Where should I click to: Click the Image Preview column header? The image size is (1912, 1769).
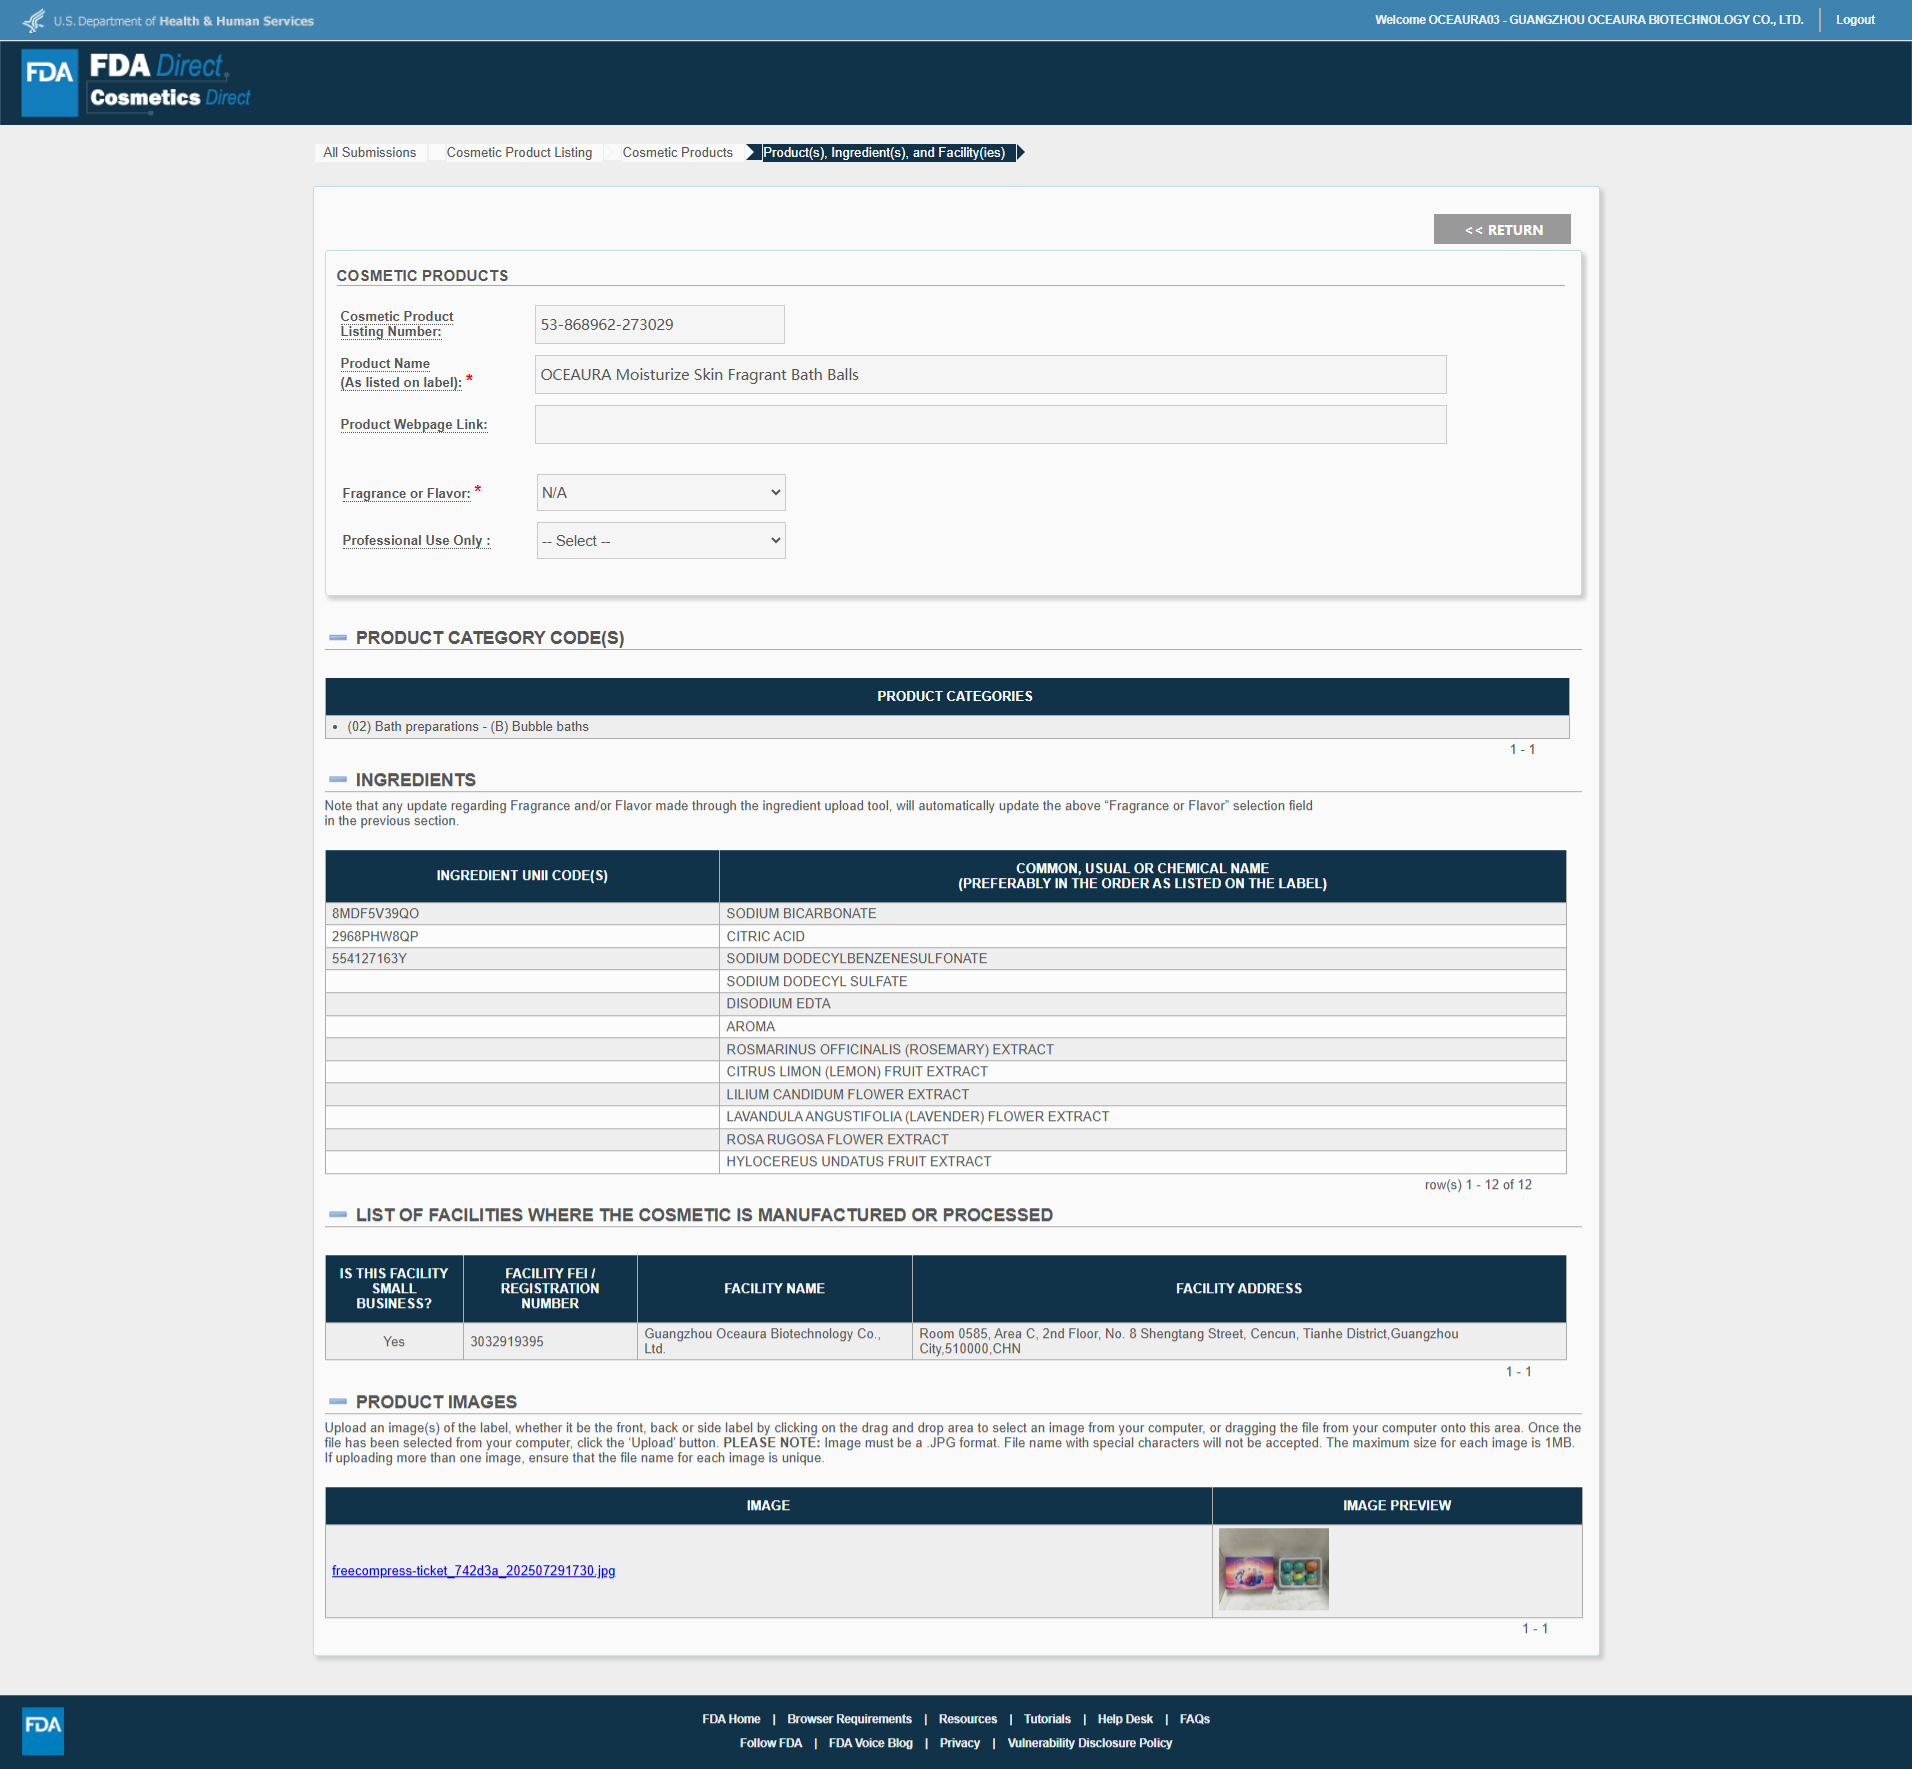pyautogui.click(x=1397, y=1506)
